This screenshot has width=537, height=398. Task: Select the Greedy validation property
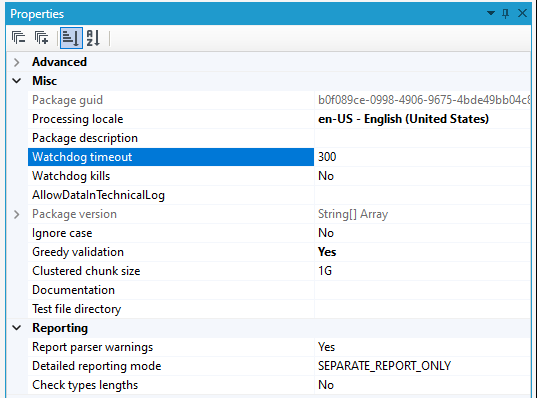(171, 252)
